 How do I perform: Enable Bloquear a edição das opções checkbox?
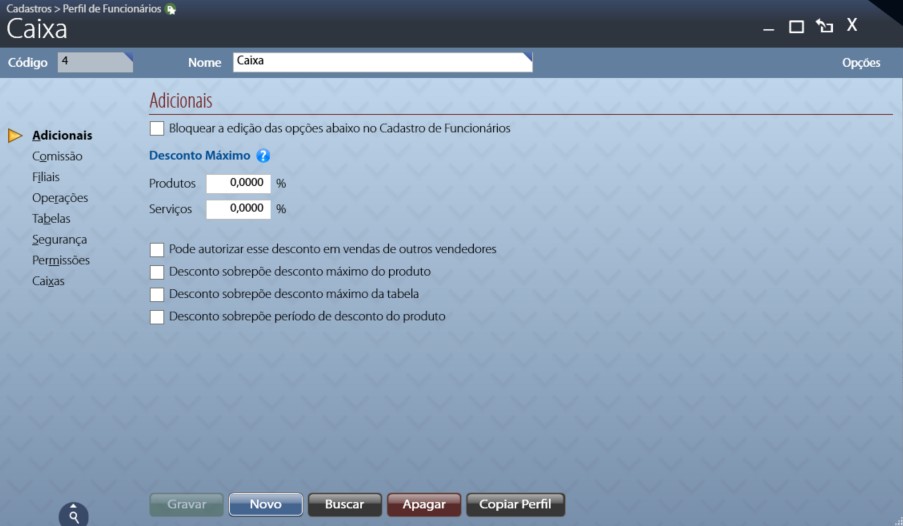click(157, 128)
